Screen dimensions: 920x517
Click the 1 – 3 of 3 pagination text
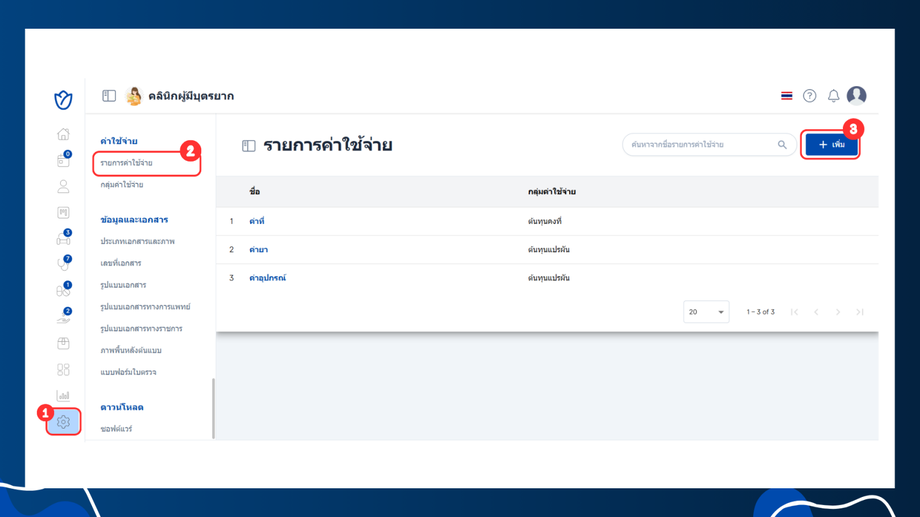[760, 312]
